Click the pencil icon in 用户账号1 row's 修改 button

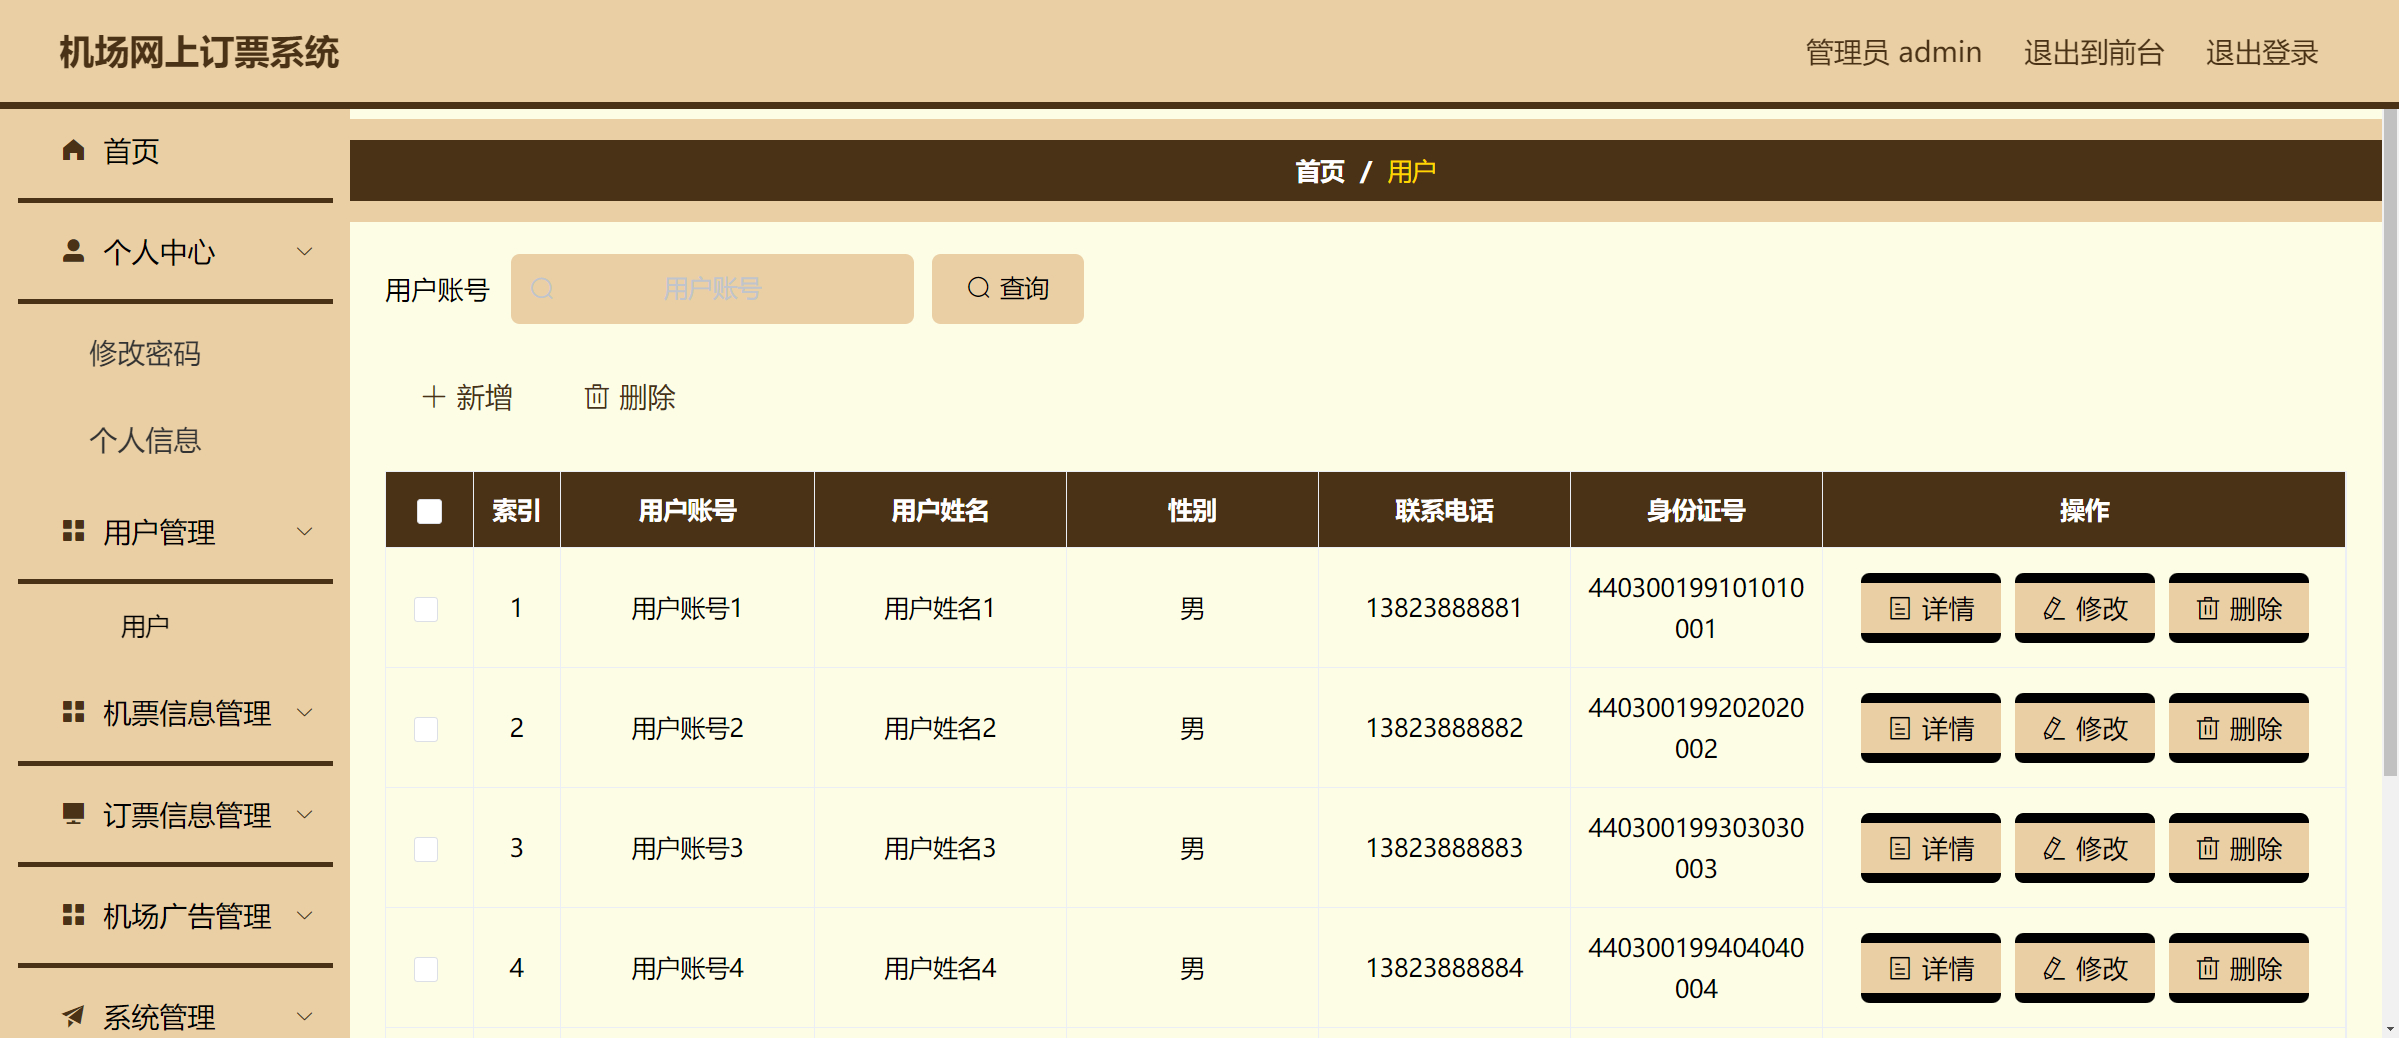[x=2054, y=609]
